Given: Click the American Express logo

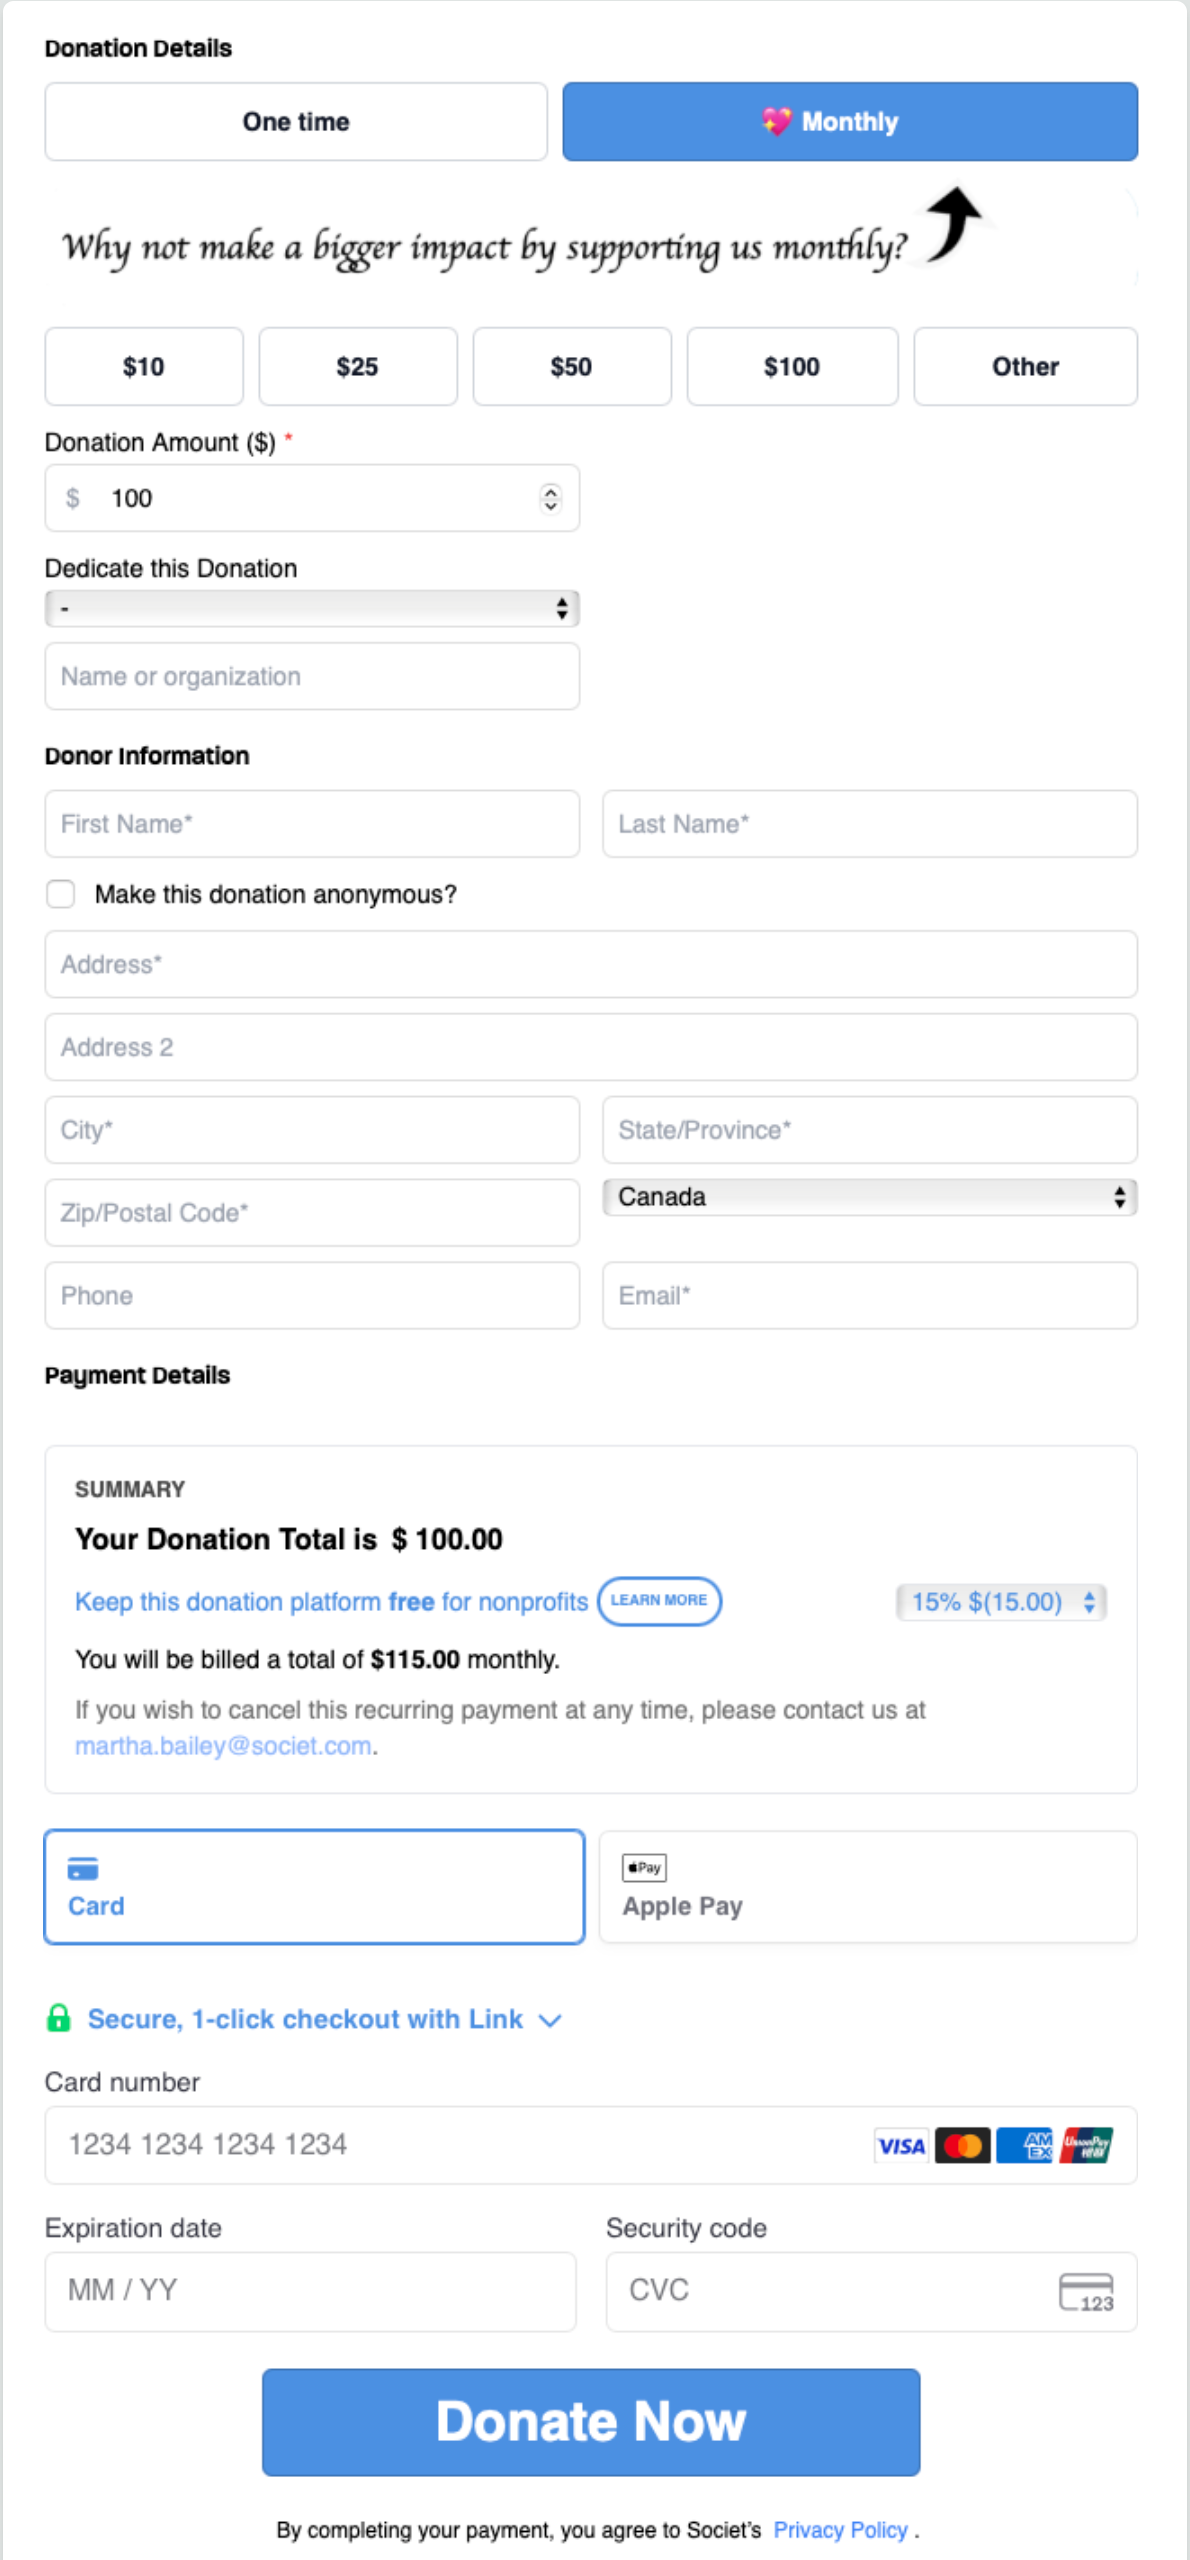Looking at the screenshot, I should (1025, 2145).
